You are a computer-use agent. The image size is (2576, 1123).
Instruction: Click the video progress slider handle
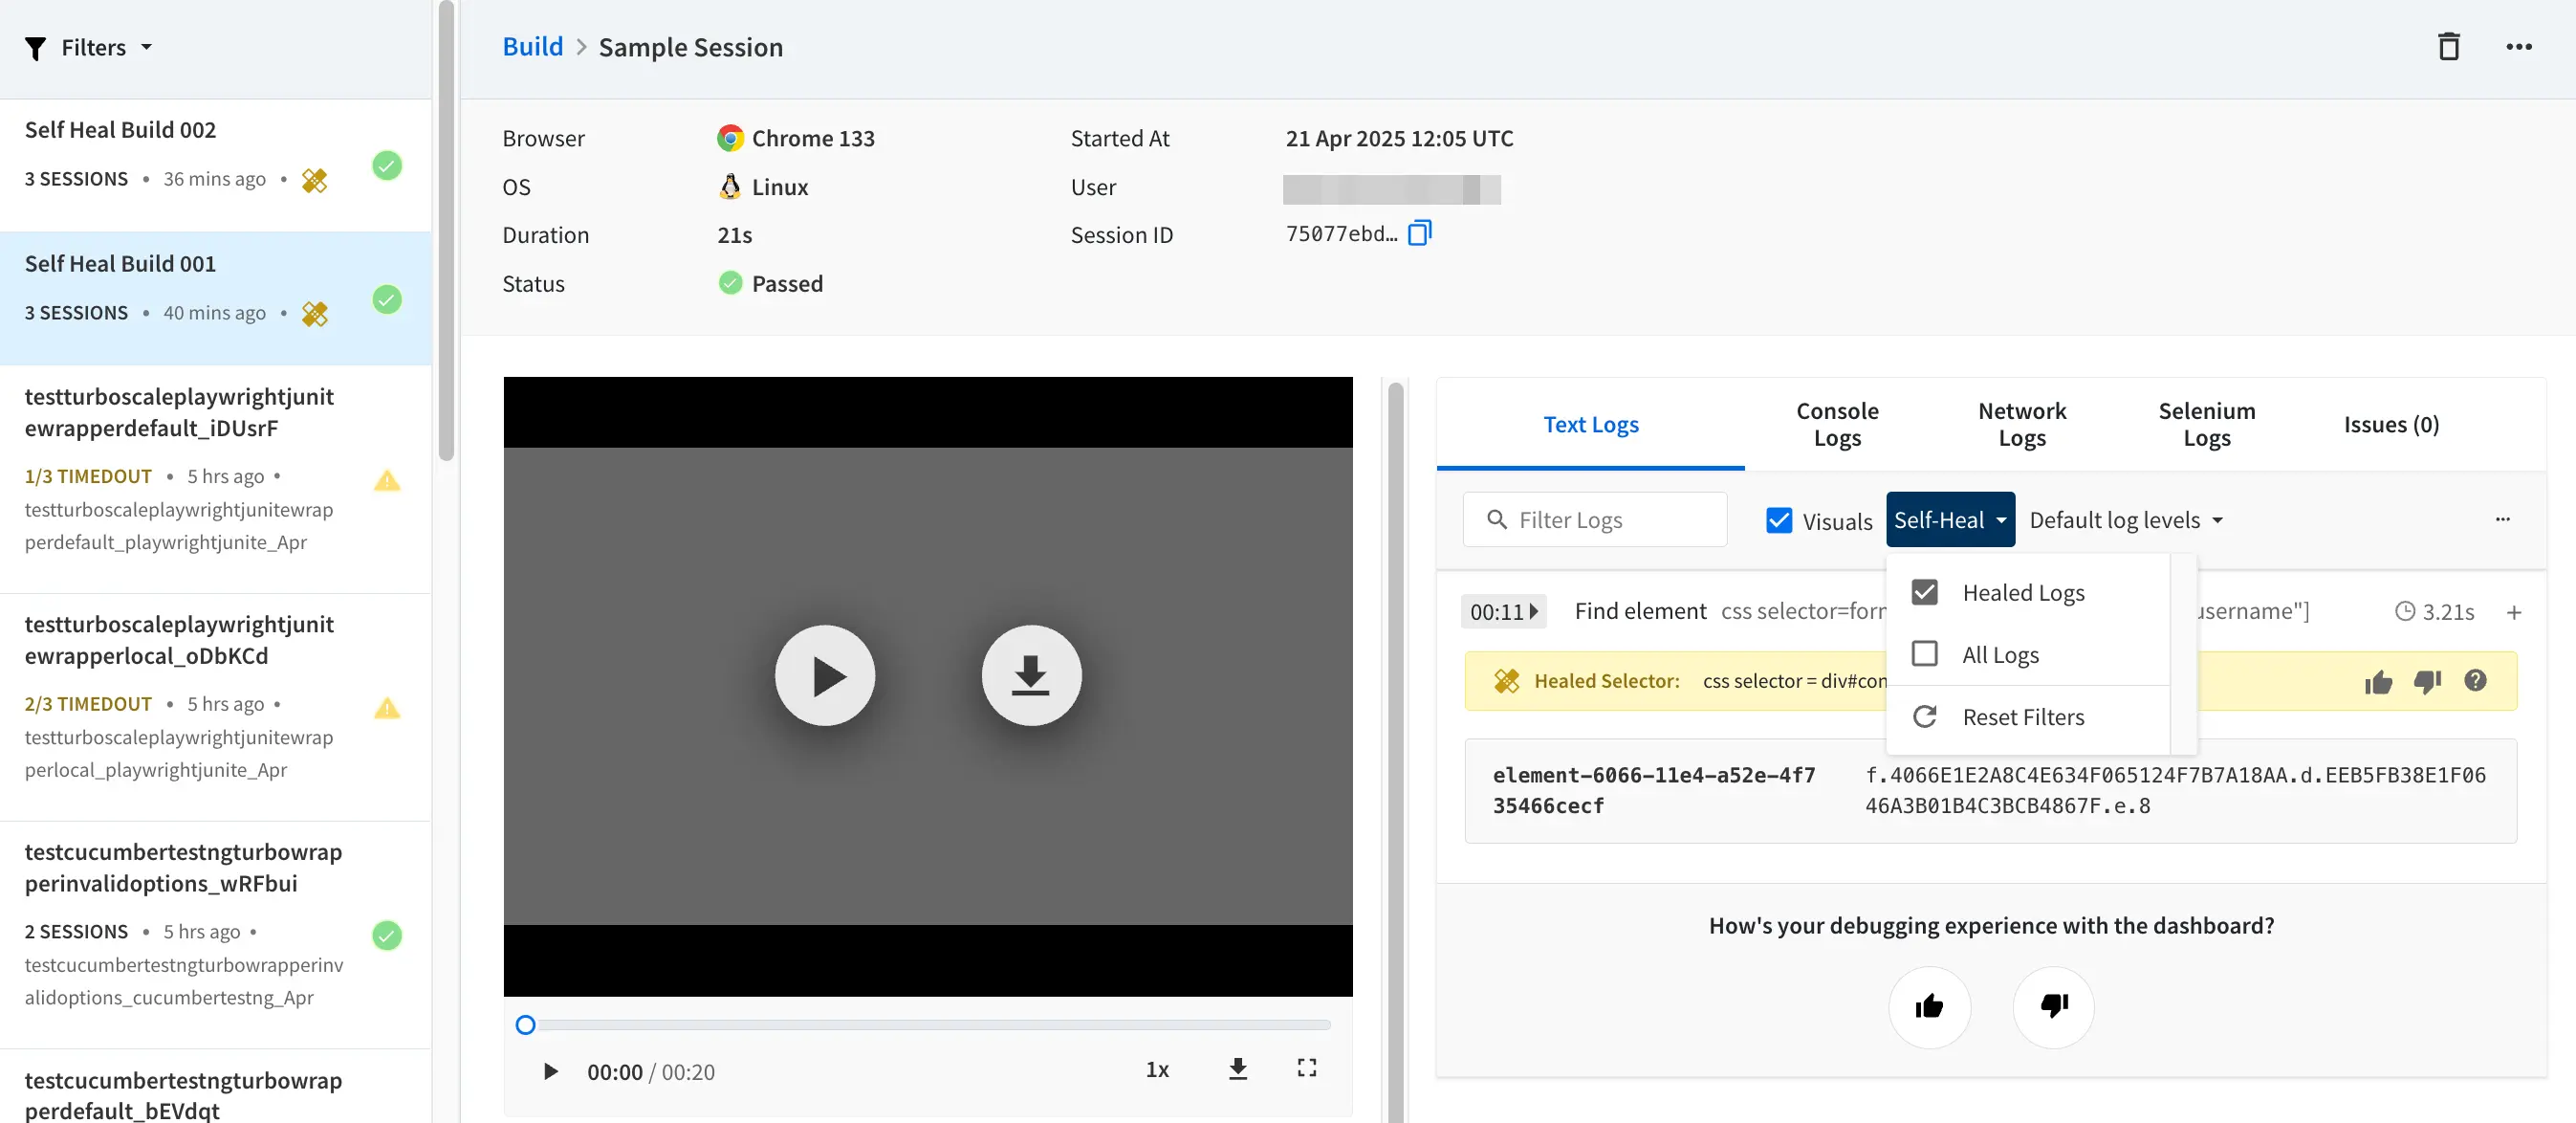click(525, 1025)
